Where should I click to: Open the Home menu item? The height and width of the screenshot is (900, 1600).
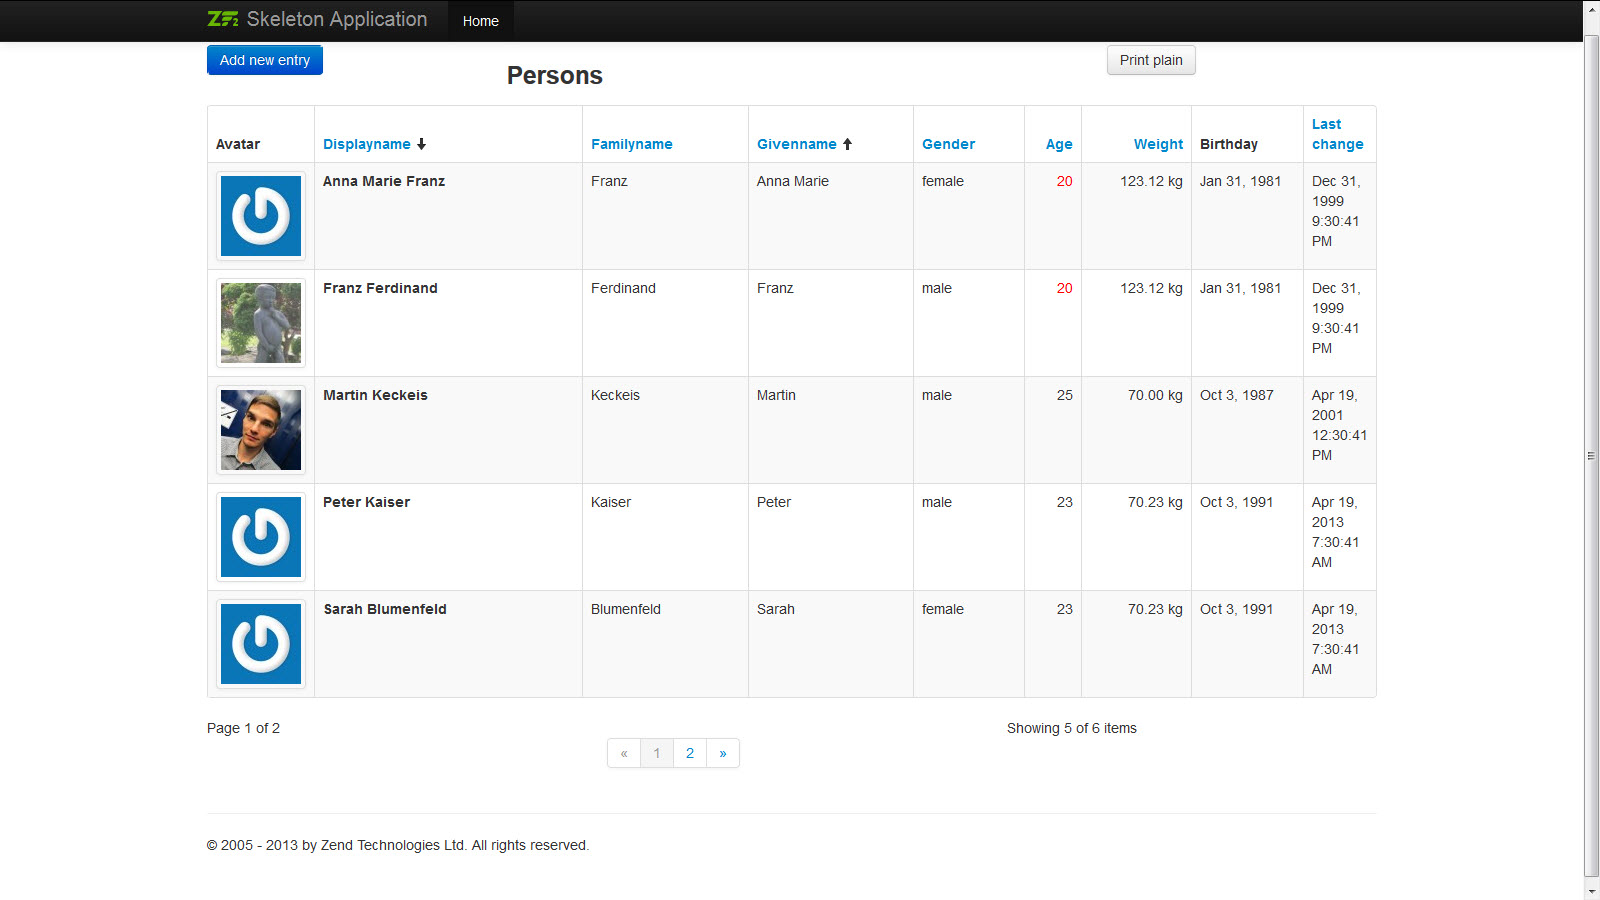point(480,21)
